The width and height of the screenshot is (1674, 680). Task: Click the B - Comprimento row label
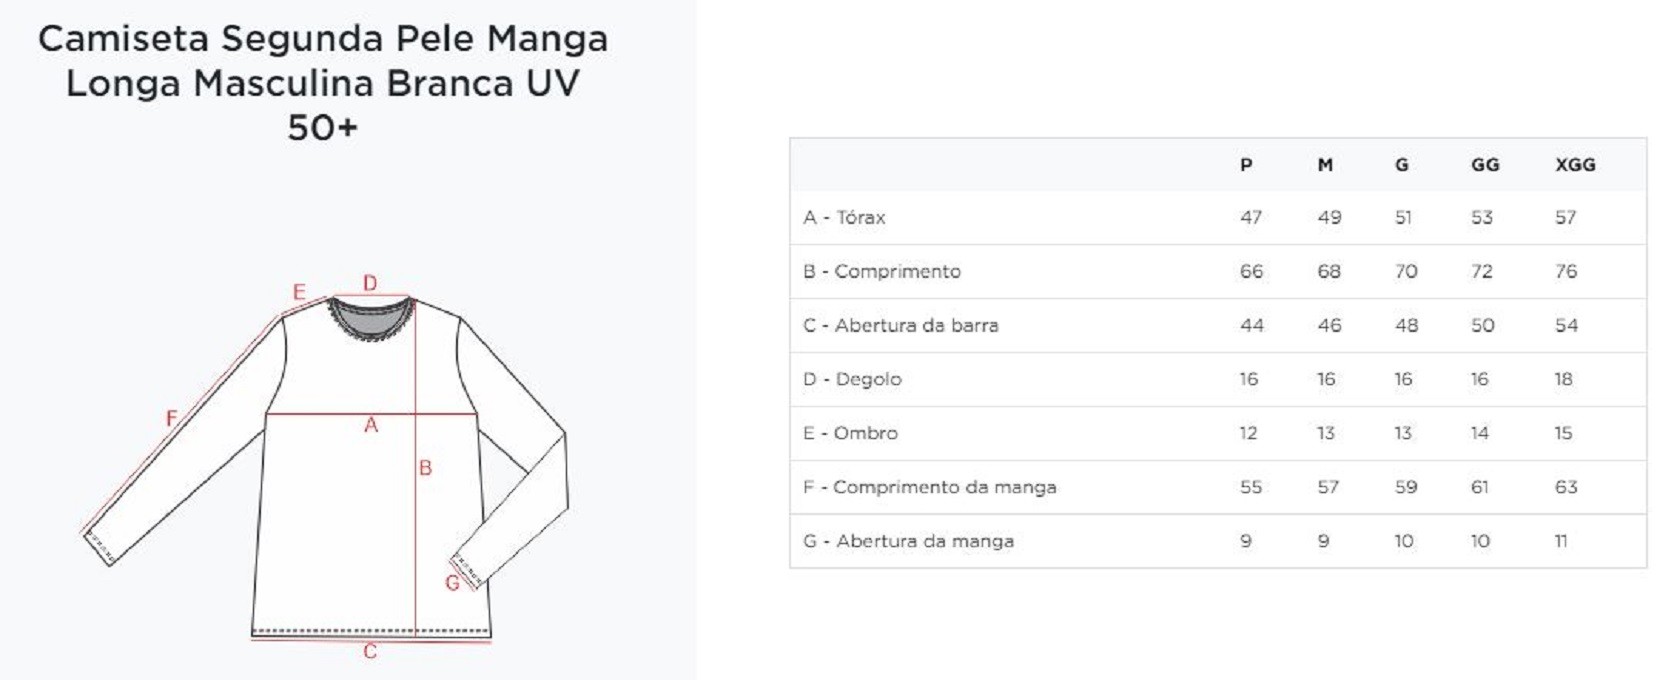[x=882, y=272]
